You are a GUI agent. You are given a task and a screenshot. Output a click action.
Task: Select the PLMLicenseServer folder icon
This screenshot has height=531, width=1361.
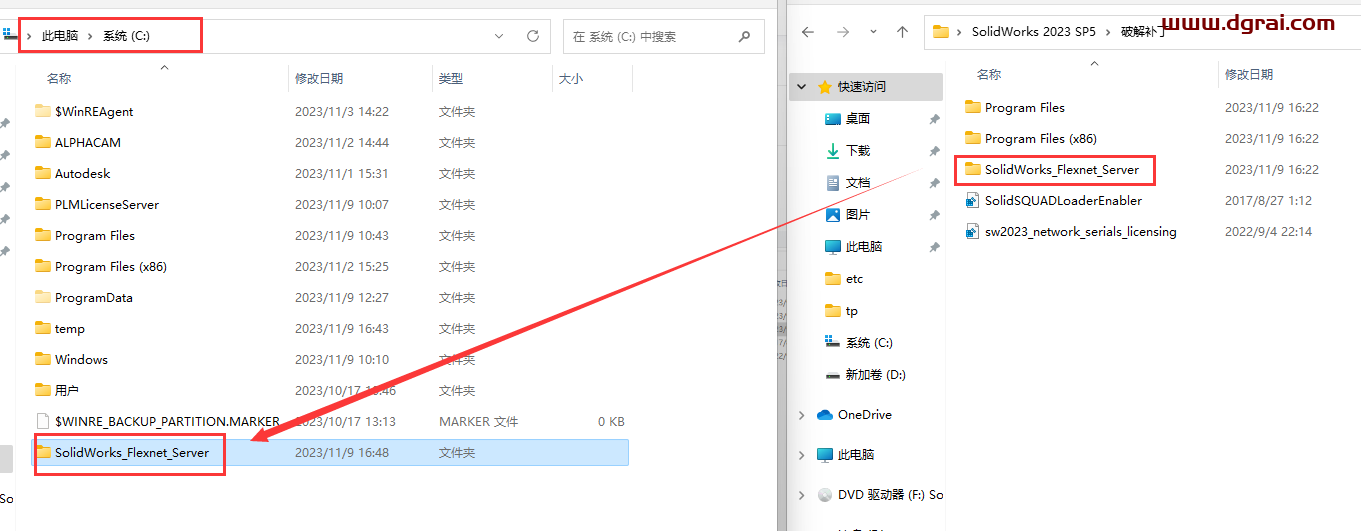(x=43, y=204)
